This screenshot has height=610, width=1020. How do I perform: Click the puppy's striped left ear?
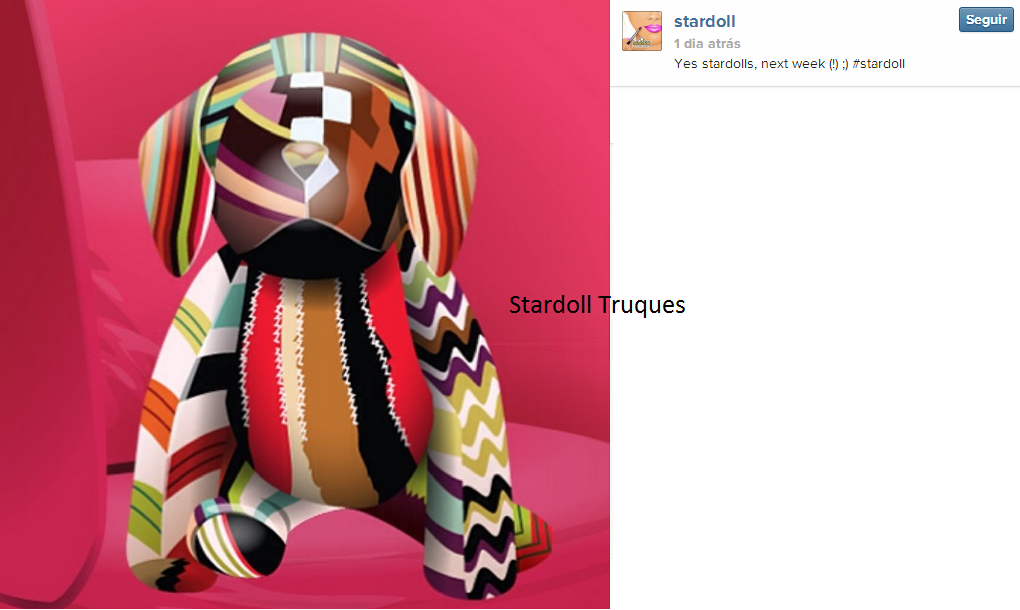[x=174, y=179]
